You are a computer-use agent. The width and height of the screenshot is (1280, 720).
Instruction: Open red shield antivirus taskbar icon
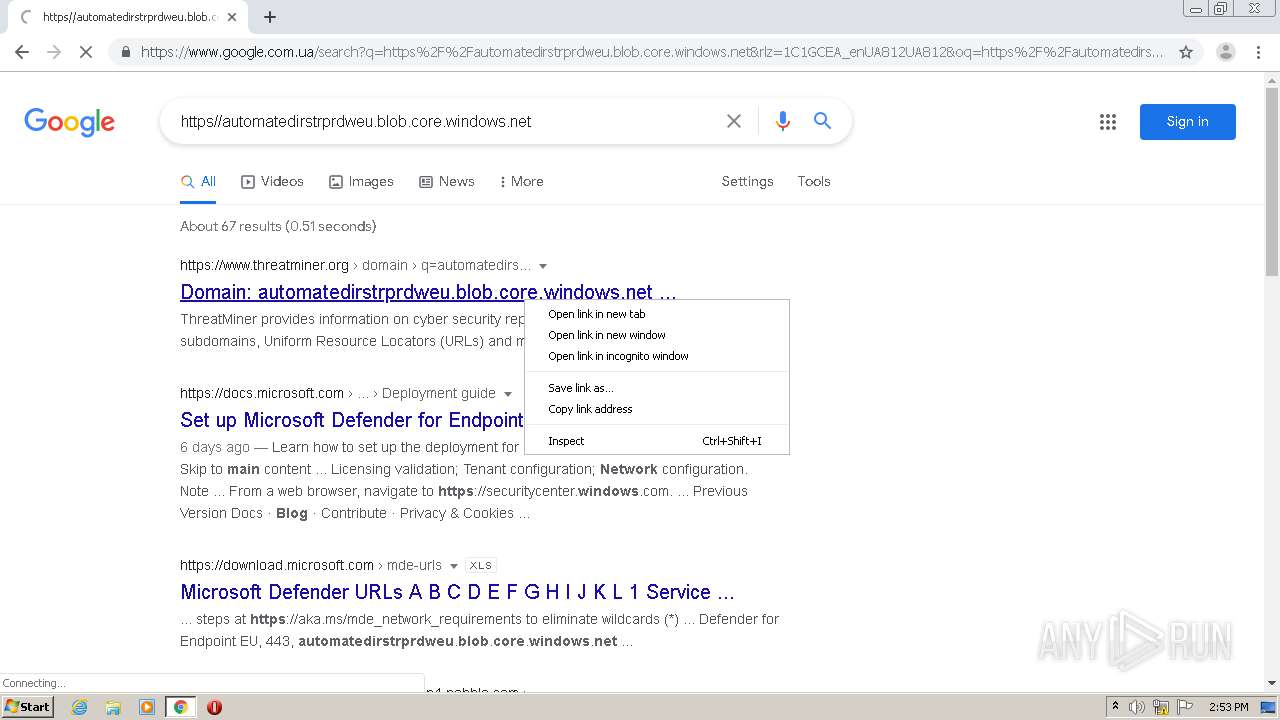click(x=214, y=707)
